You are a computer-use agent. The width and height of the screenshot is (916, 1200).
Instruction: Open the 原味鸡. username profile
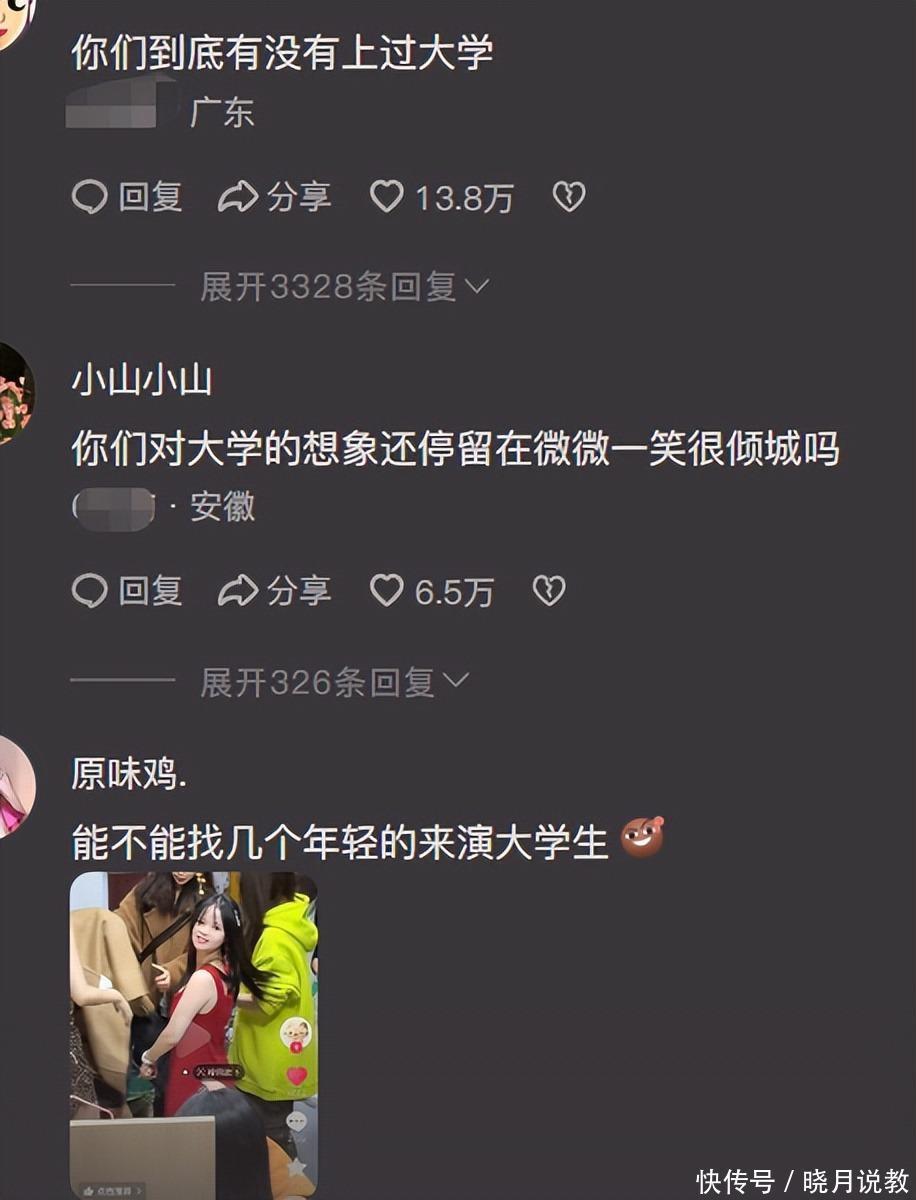[x=129, y=774]
